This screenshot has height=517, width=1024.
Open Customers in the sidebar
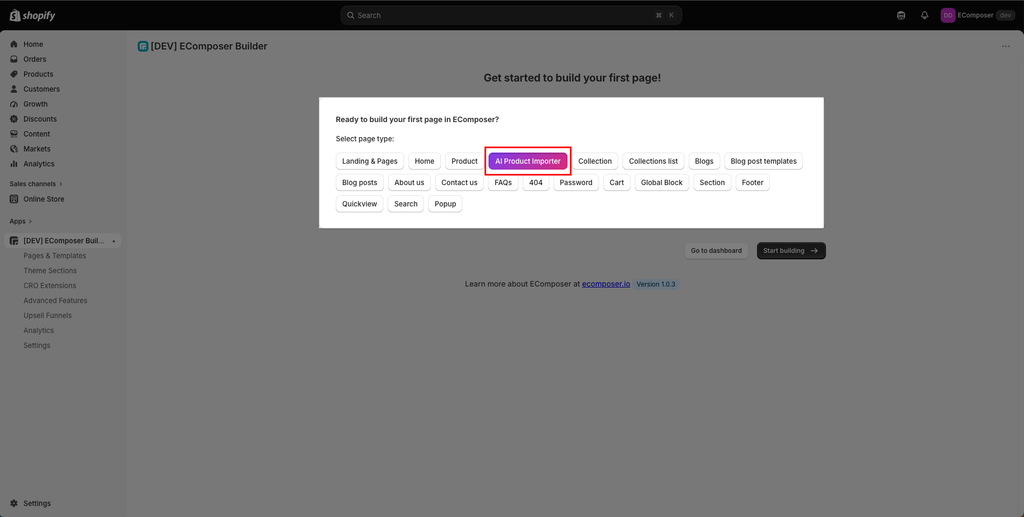click(x=41, y=89)
